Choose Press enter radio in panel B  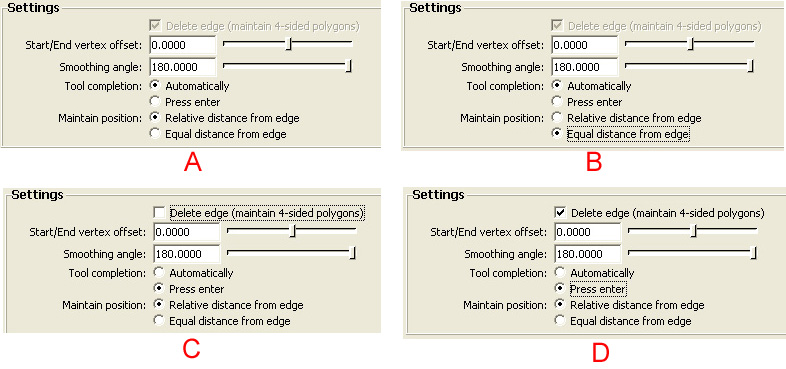click(x=556, y=102)
